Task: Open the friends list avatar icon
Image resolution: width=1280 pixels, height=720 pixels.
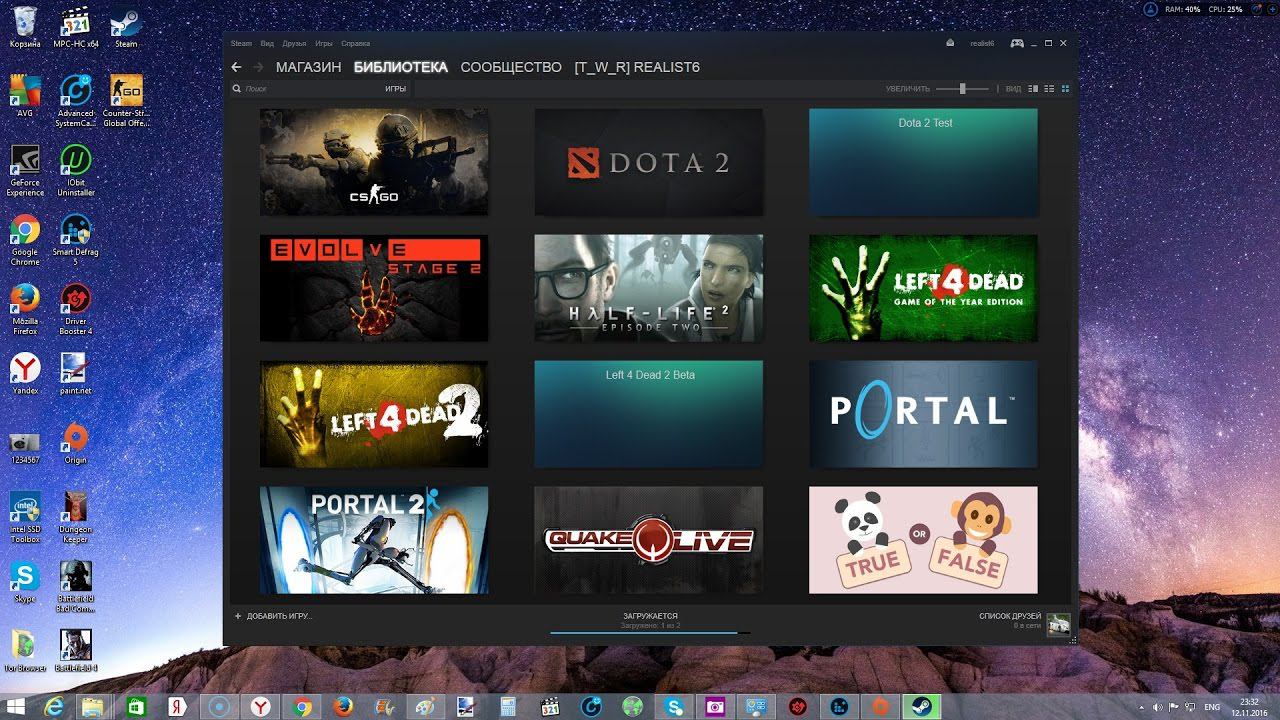Action: coord(1058,623)
